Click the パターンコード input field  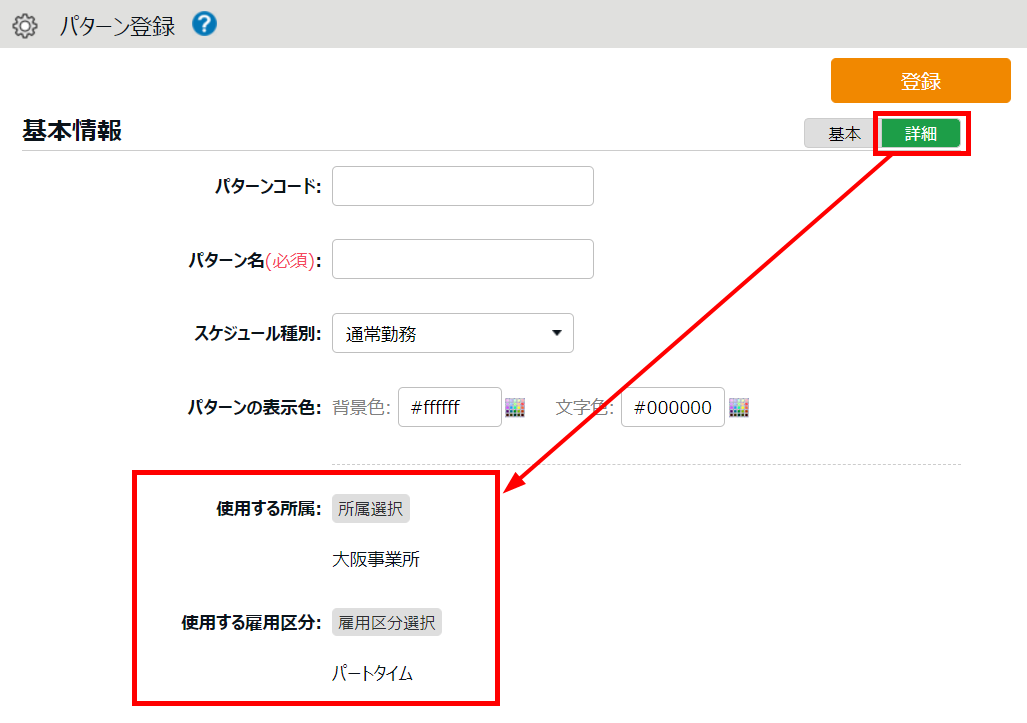point(462,186)
